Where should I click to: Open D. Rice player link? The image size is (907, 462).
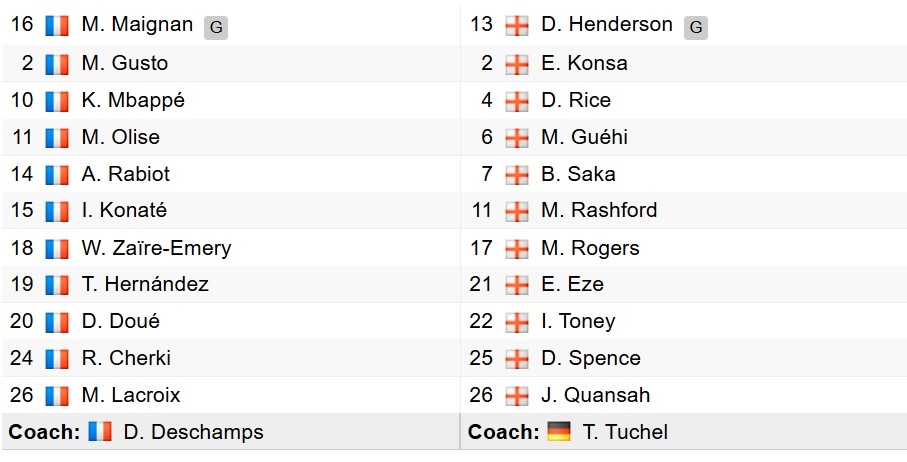[576, 100]
